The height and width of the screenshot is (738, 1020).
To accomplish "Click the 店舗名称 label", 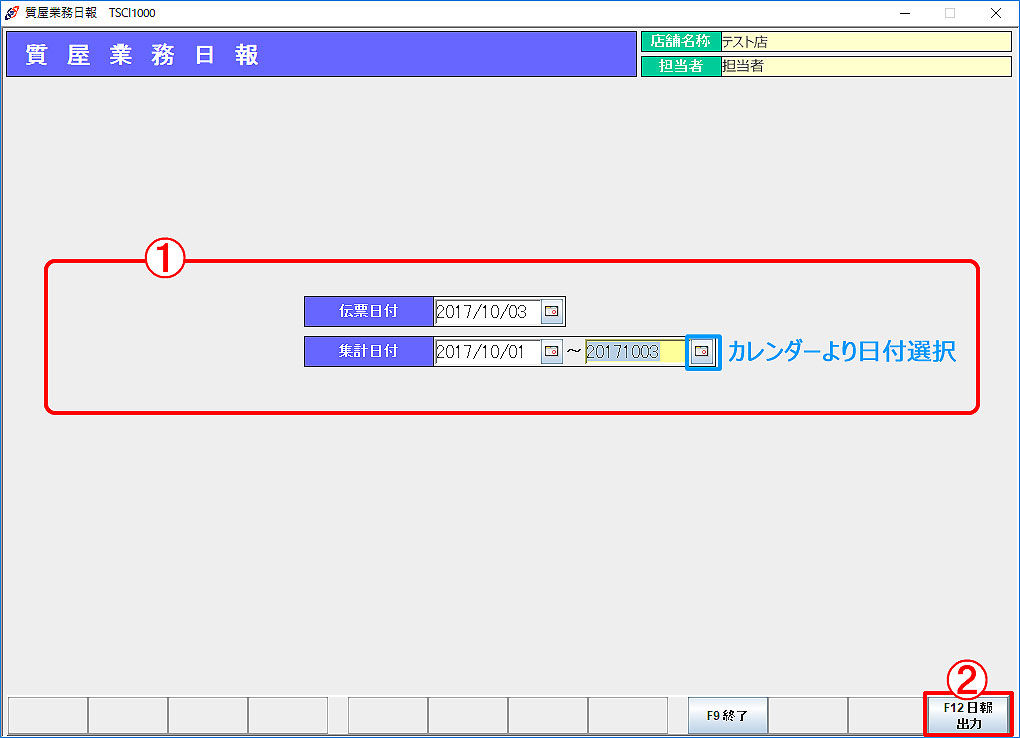I will click(681, 42).
